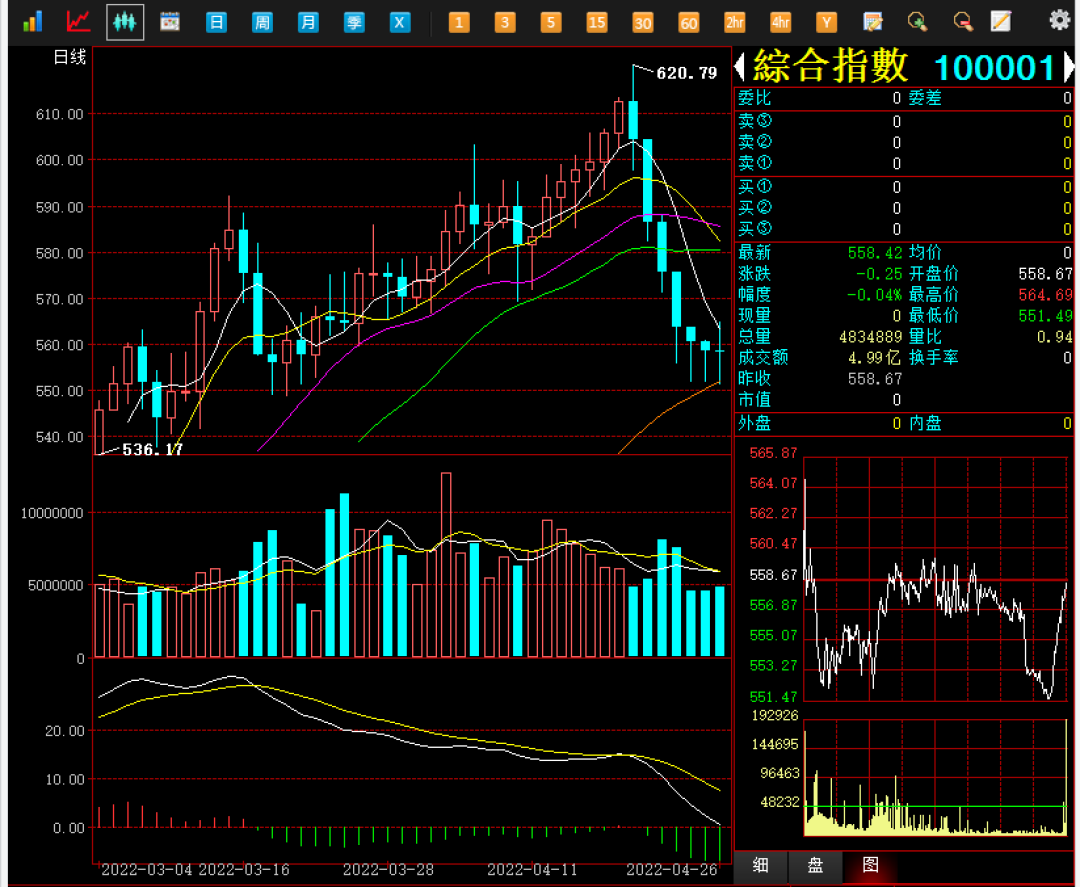Click the 2022-04-11 date on time axis
This screenshot has height=887, width=1080.
[532, 870]
